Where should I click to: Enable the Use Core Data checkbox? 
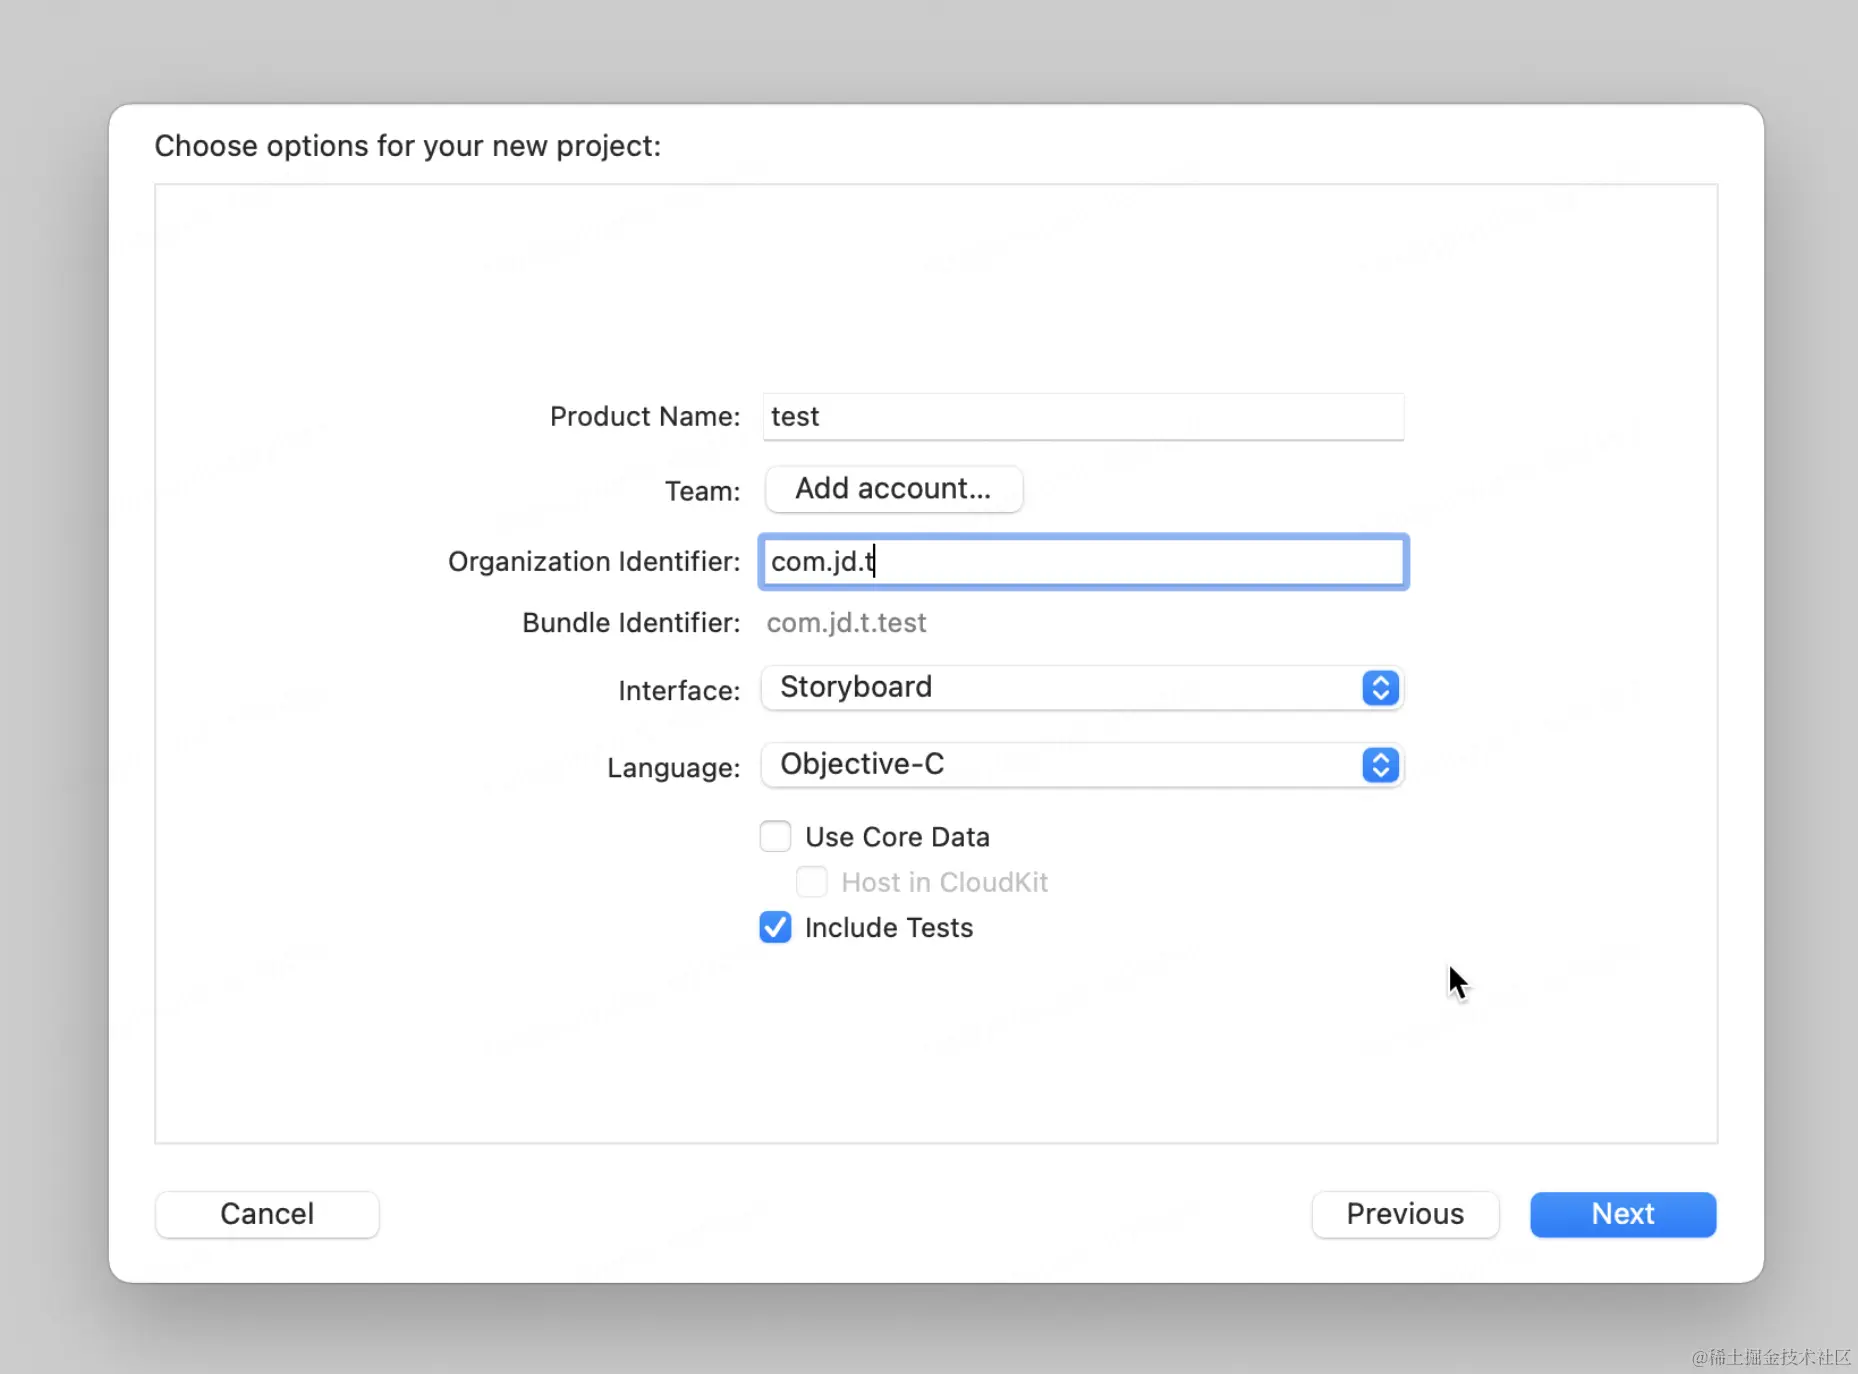pyautogui.click(x=775, y=836)
